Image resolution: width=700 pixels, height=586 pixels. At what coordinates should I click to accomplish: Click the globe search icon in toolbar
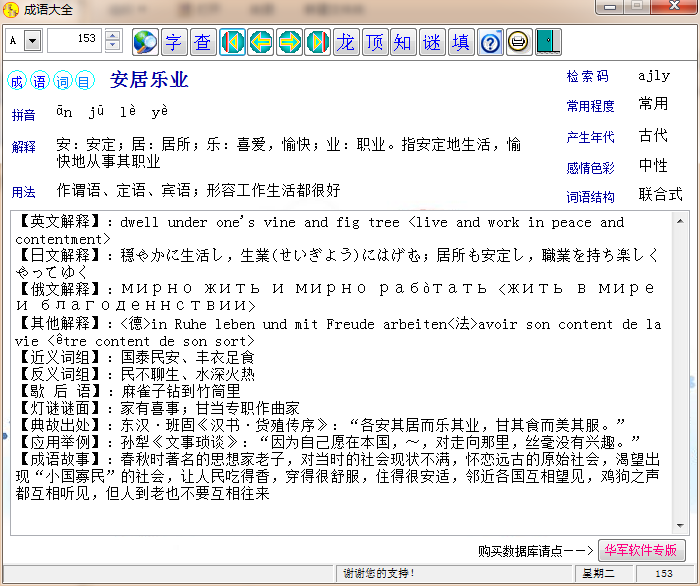(x=145, y=42)
